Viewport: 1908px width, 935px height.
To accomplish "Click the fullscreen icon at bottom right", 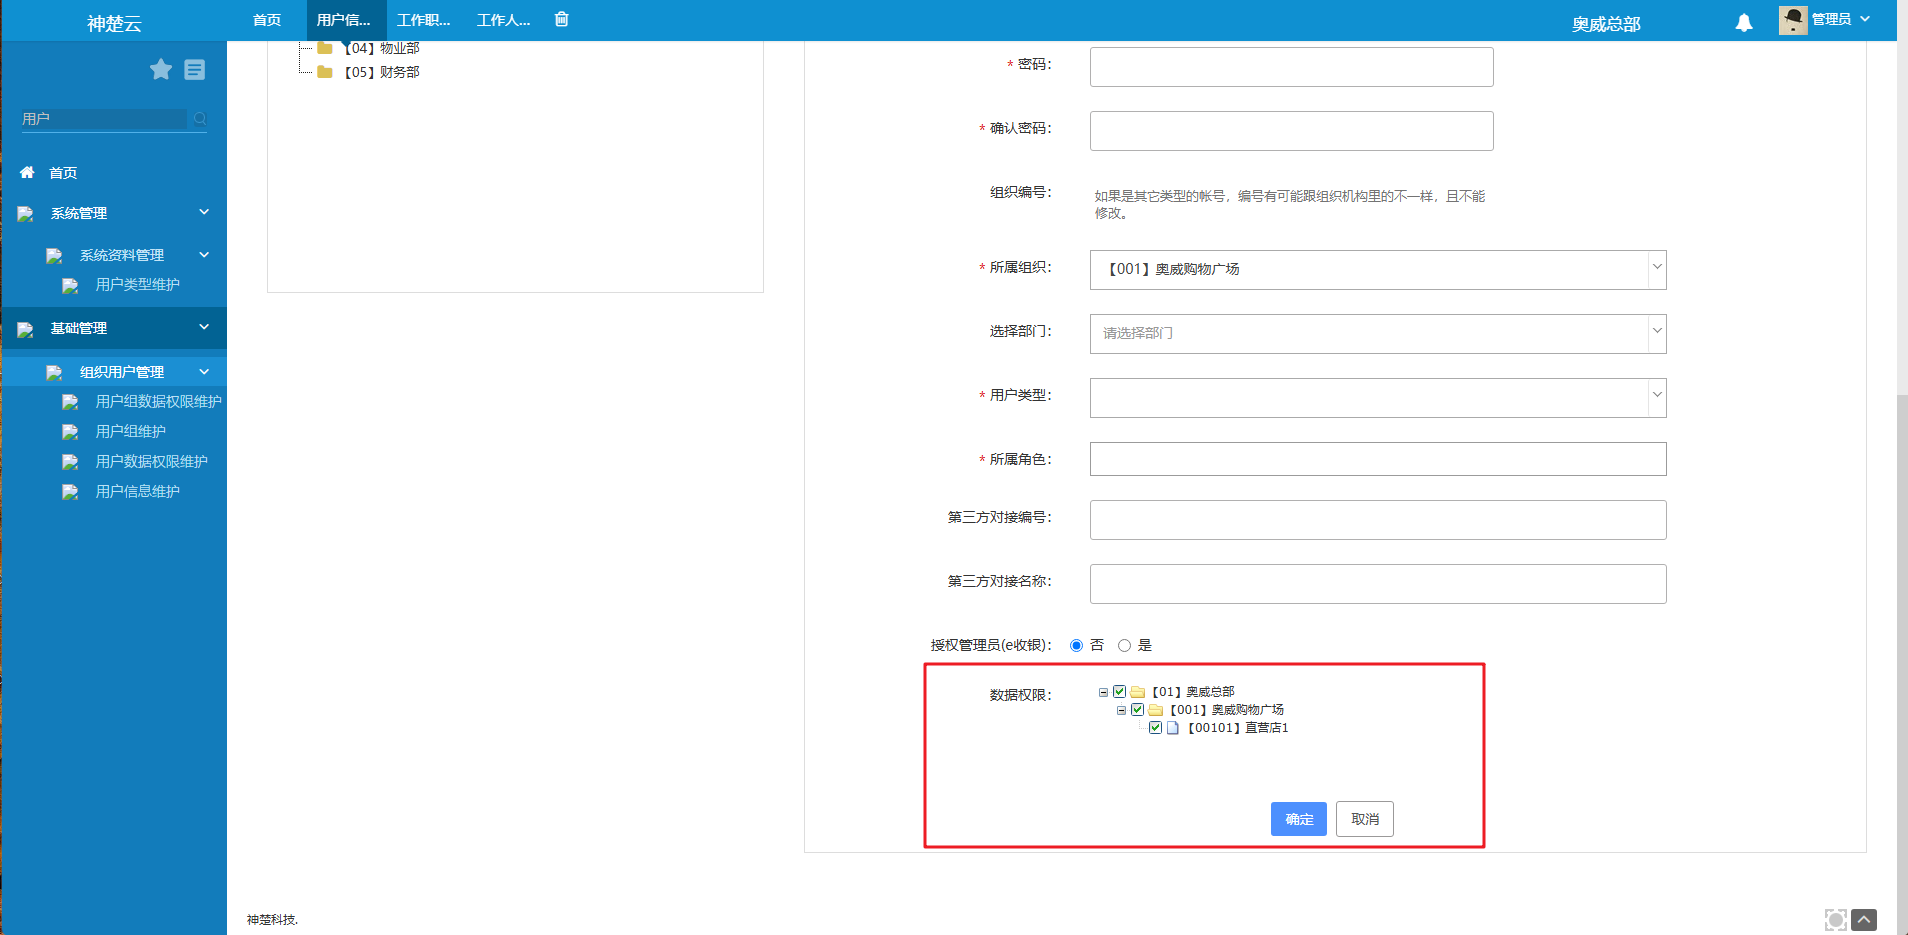I will click(1835, 920).
